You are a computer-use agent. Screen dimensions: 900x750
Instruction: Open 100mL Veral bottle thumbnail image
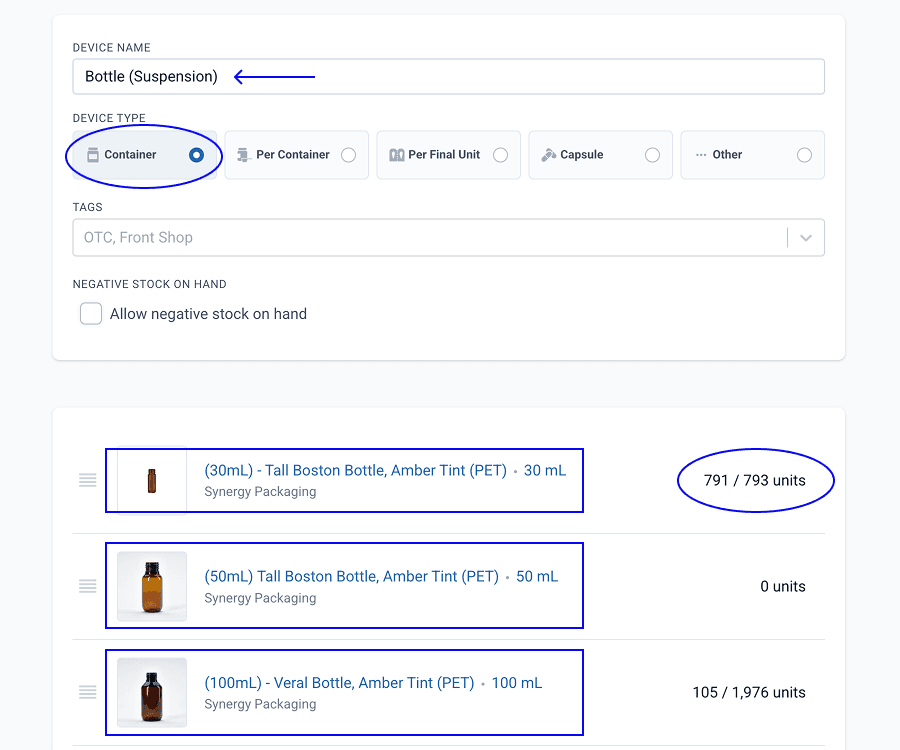(x=152, y=692)
